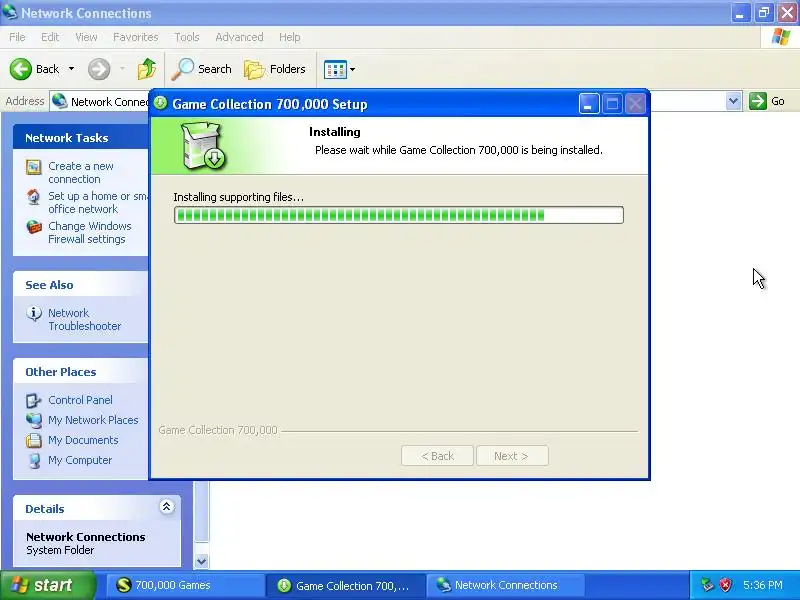Open My Computer link

80,460
